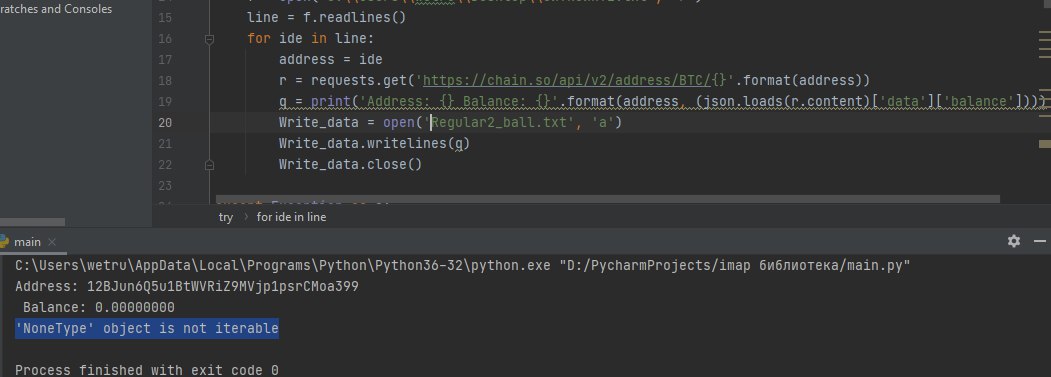Click 'Regular2_ball.txt' string in code
This screenshot has width=1051, height=377.
(499, 123)
